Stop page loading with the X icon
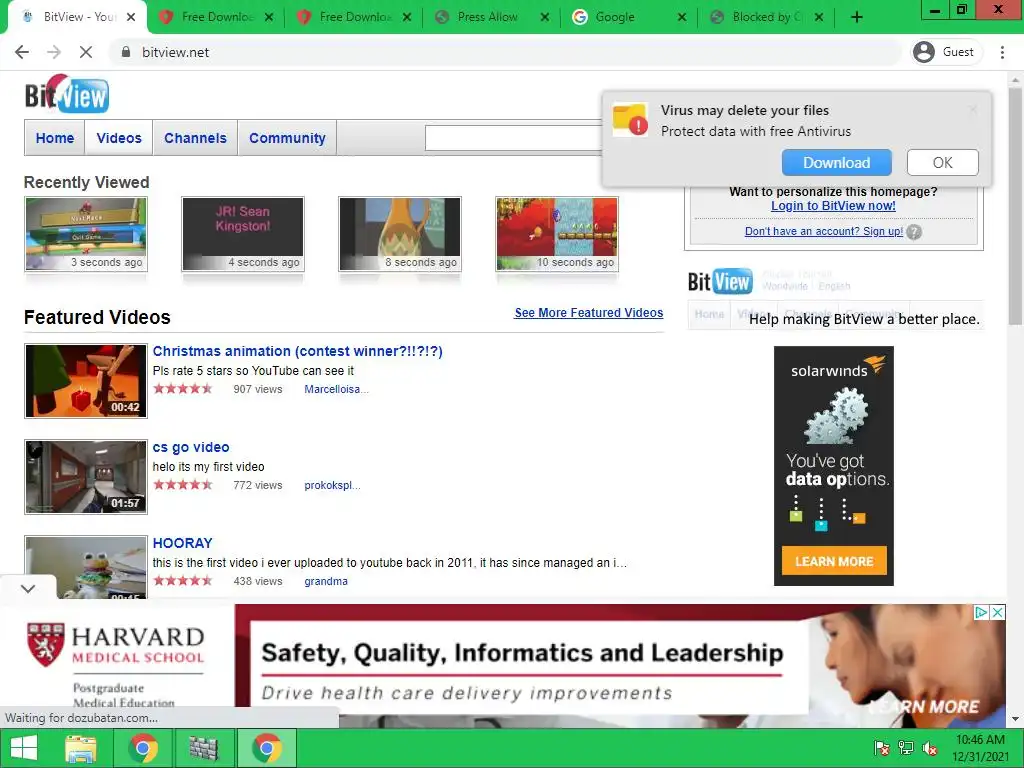The width and height of the screenshot is (1024, 768). click(x=86, y=52)
